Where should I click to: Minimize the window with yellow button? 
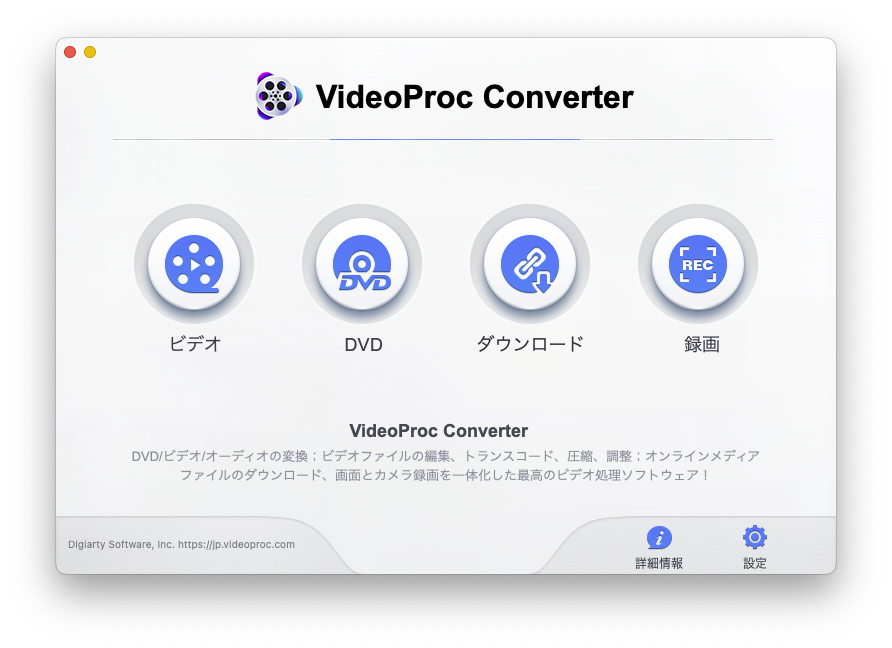point(90,52)
